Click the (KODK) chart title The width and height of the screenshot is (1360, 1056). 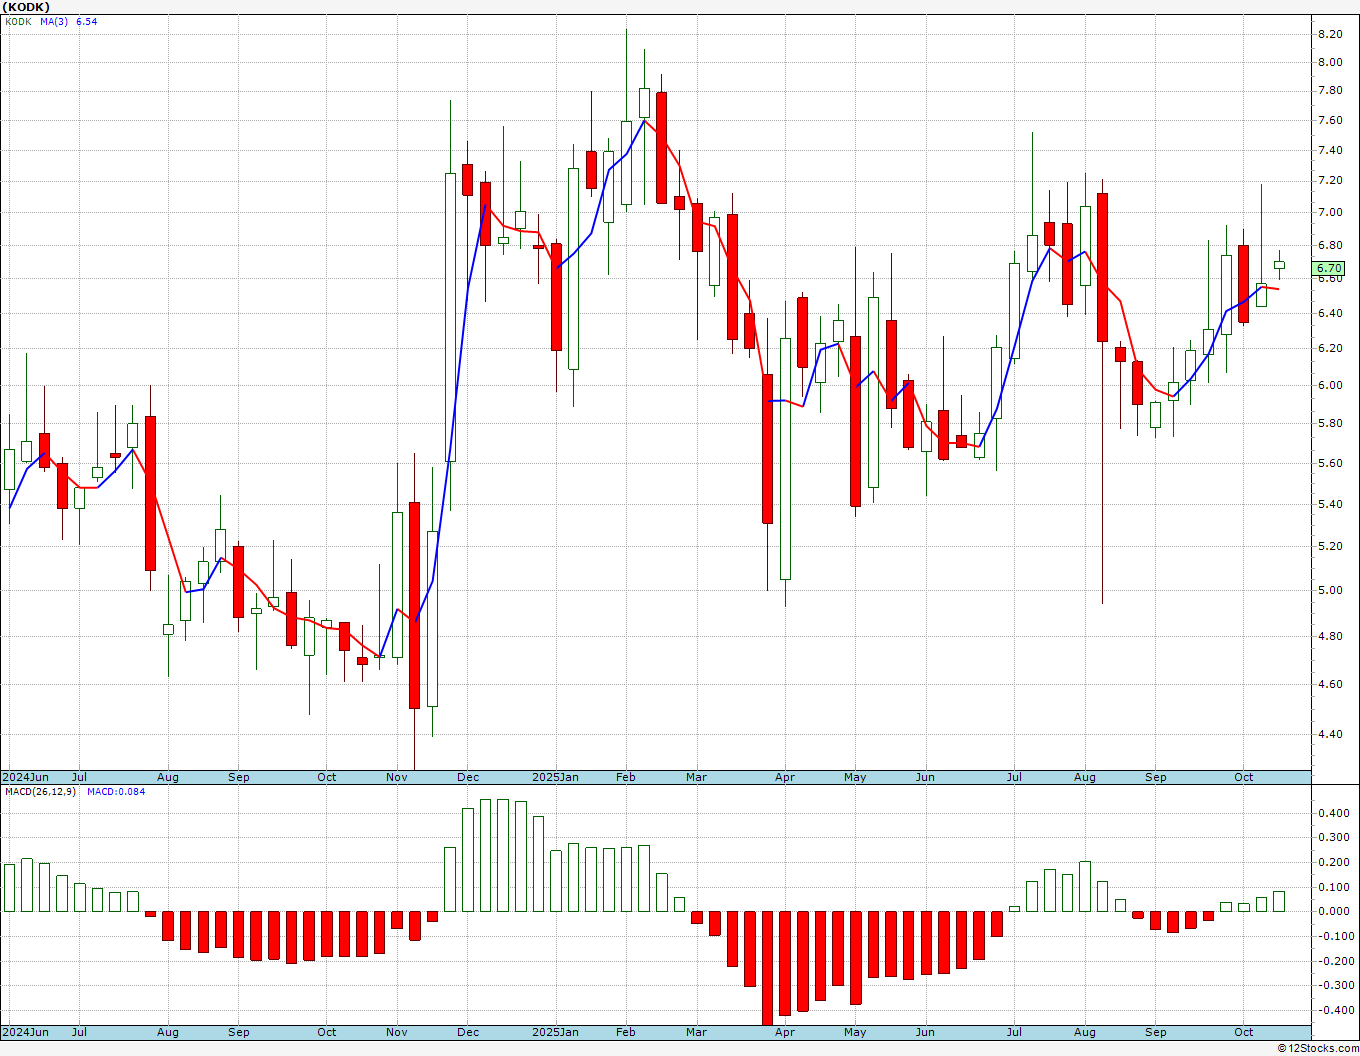pyautogui.click(x=24, y=7)
